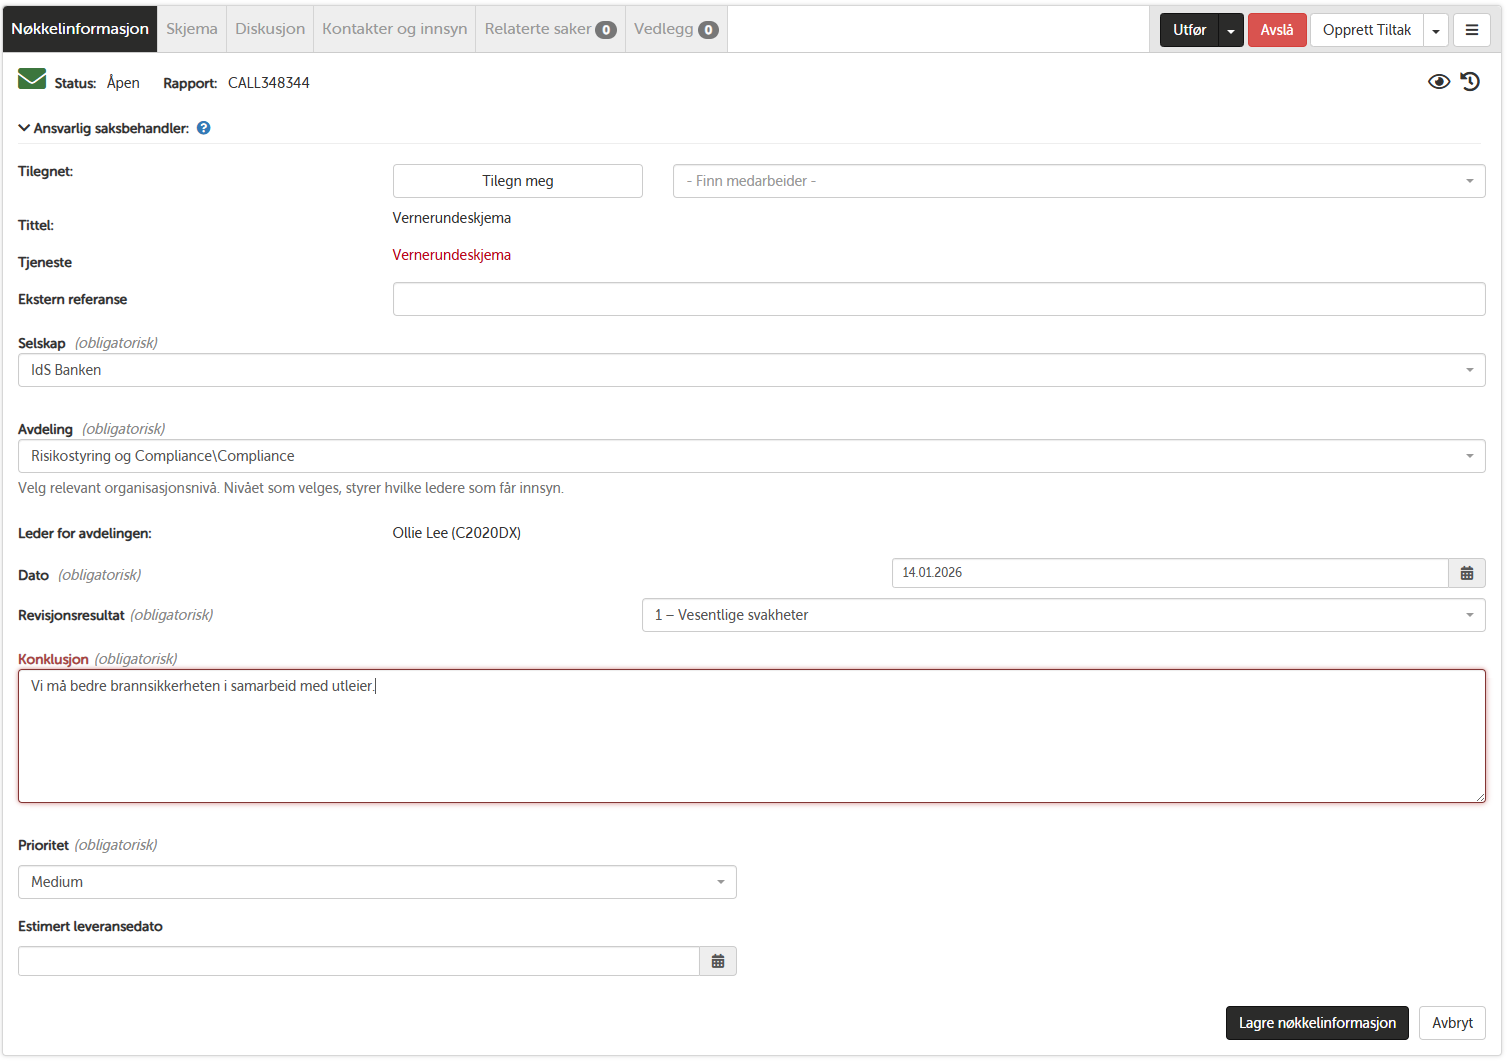
Task: Open calendar picker for Dato field
Action: (1466, 573)
